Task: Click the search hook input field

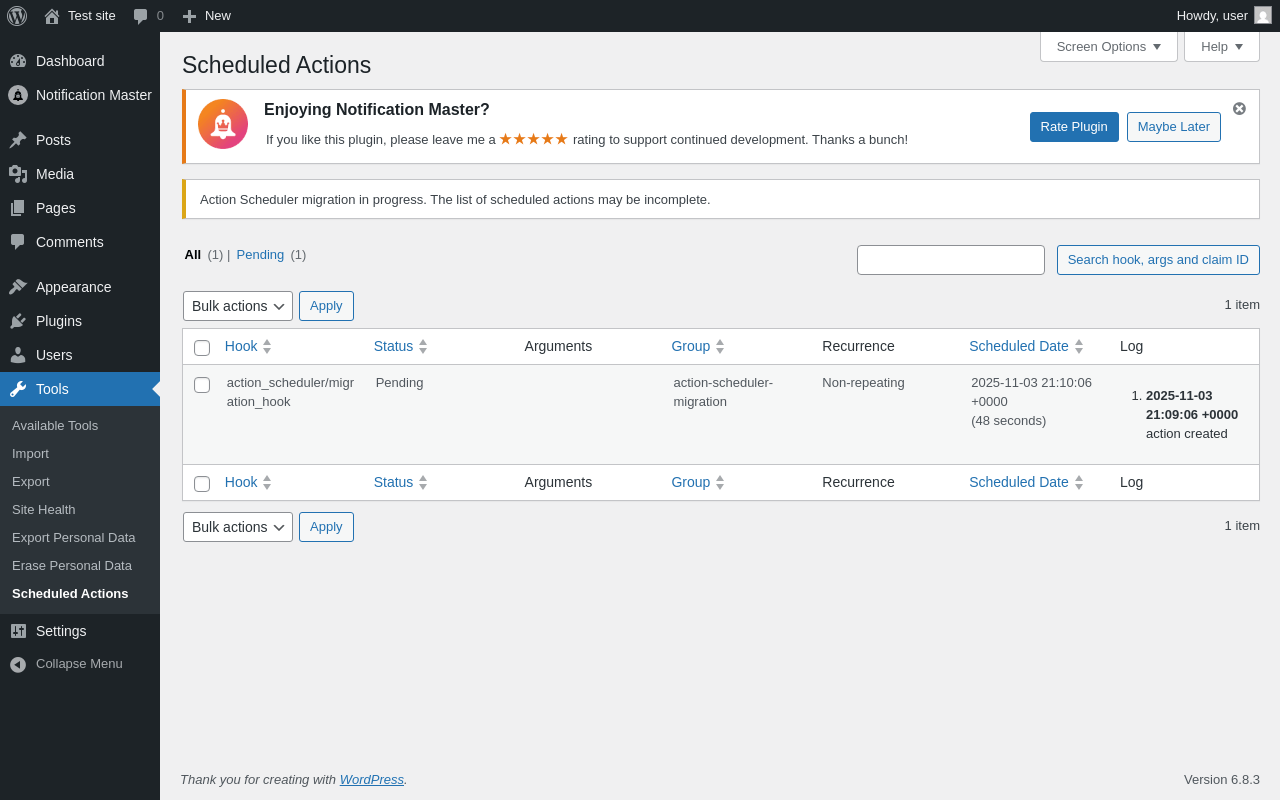Action: coord(950,260)
